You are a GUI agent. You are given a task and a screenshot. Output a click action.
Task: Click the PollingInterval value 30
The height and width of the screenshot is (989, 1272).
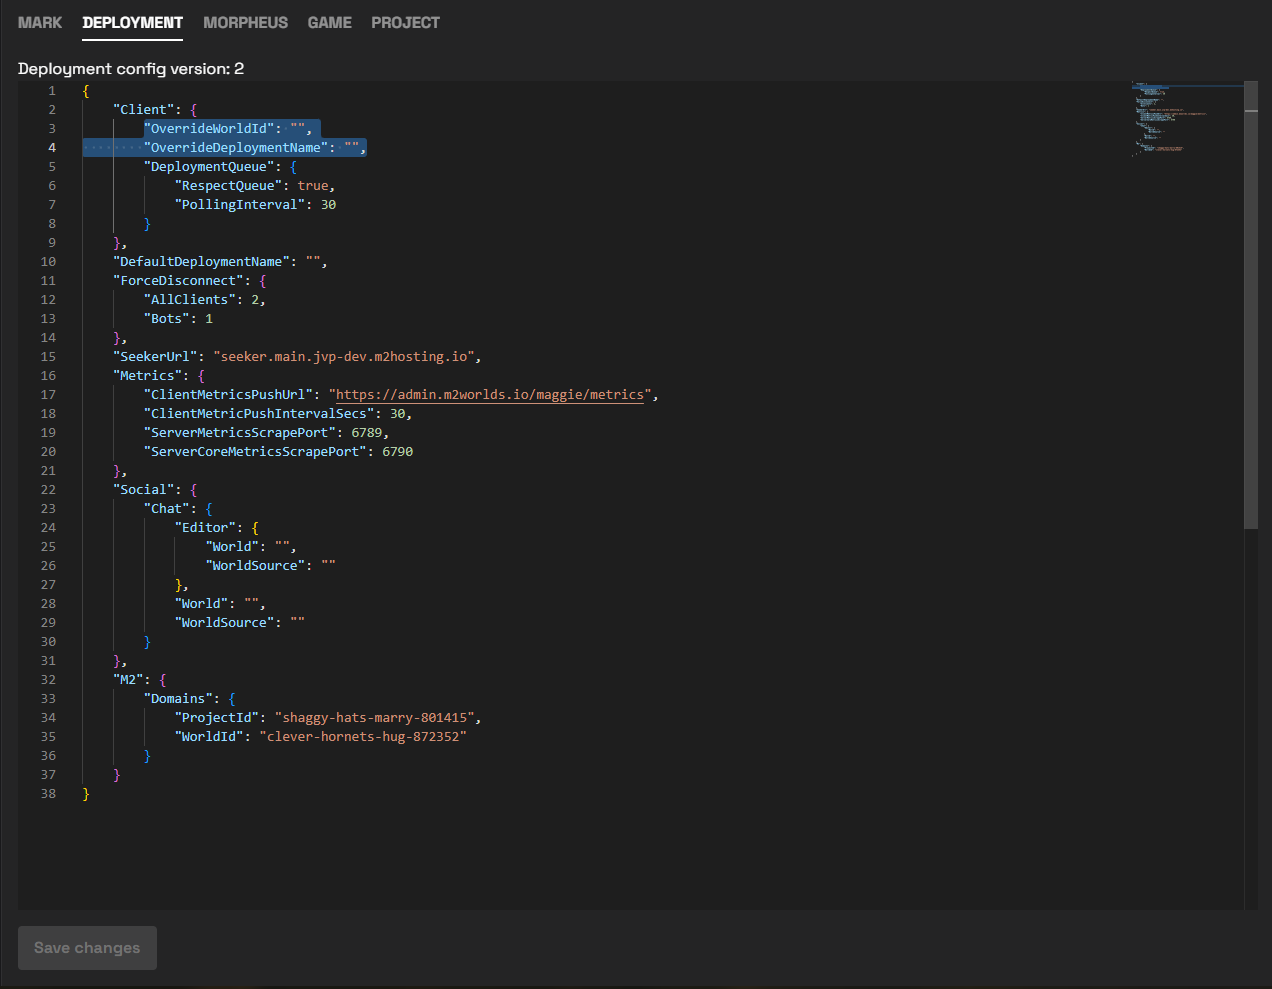(x=328, y=205)
